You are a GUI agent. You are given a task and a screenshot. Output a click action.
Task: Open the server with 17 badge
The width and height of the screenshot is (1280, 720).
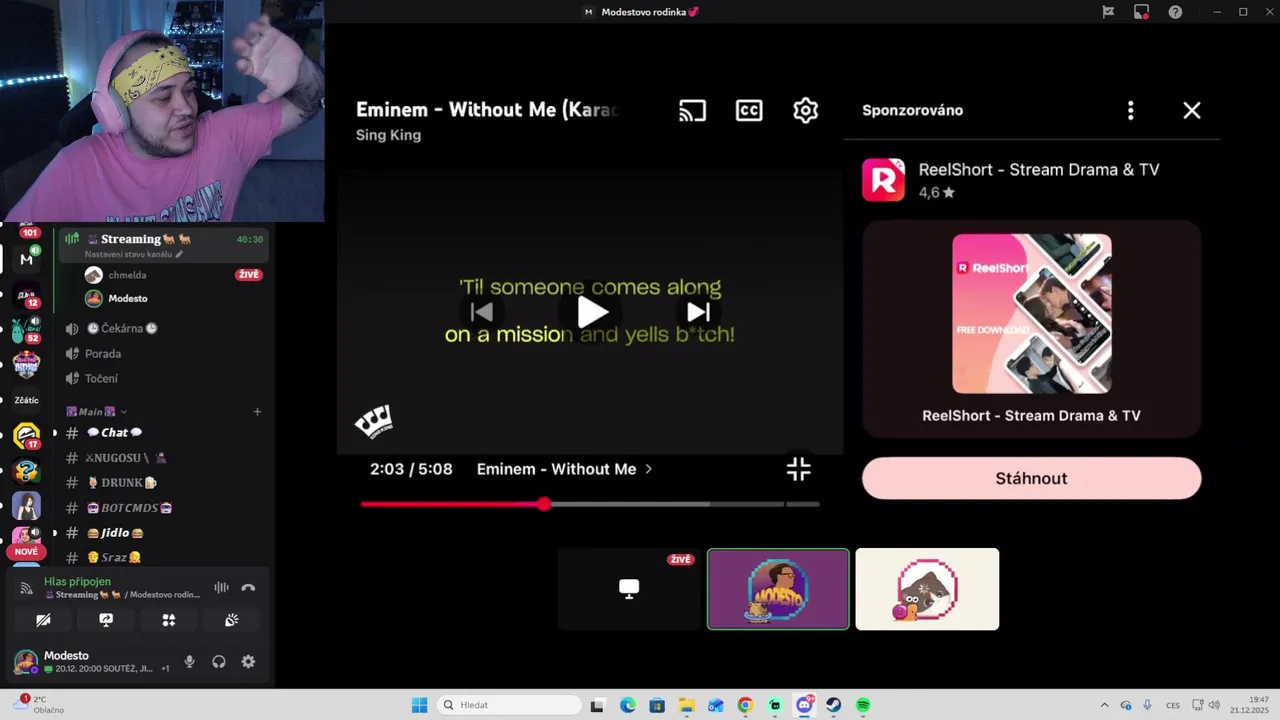pyautogui.click(x=26, y=436)
